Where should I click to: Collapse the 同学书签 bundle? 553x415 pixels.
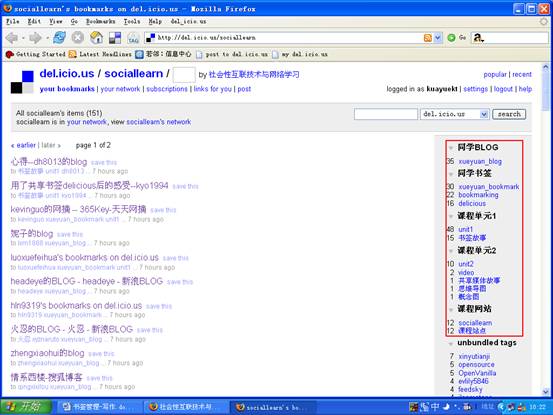pos(451,174)
